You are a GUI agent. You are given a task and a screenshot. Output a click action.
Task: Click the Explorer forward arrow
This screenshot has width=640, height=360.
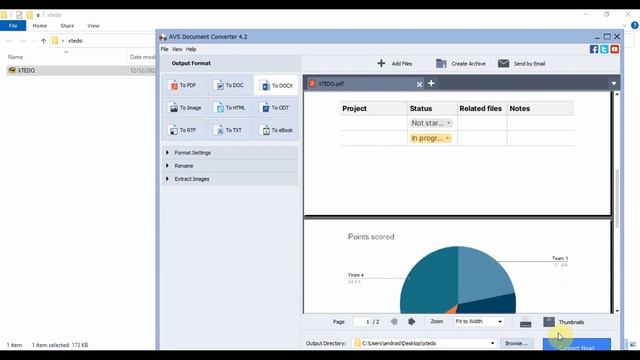click(23, 41)
